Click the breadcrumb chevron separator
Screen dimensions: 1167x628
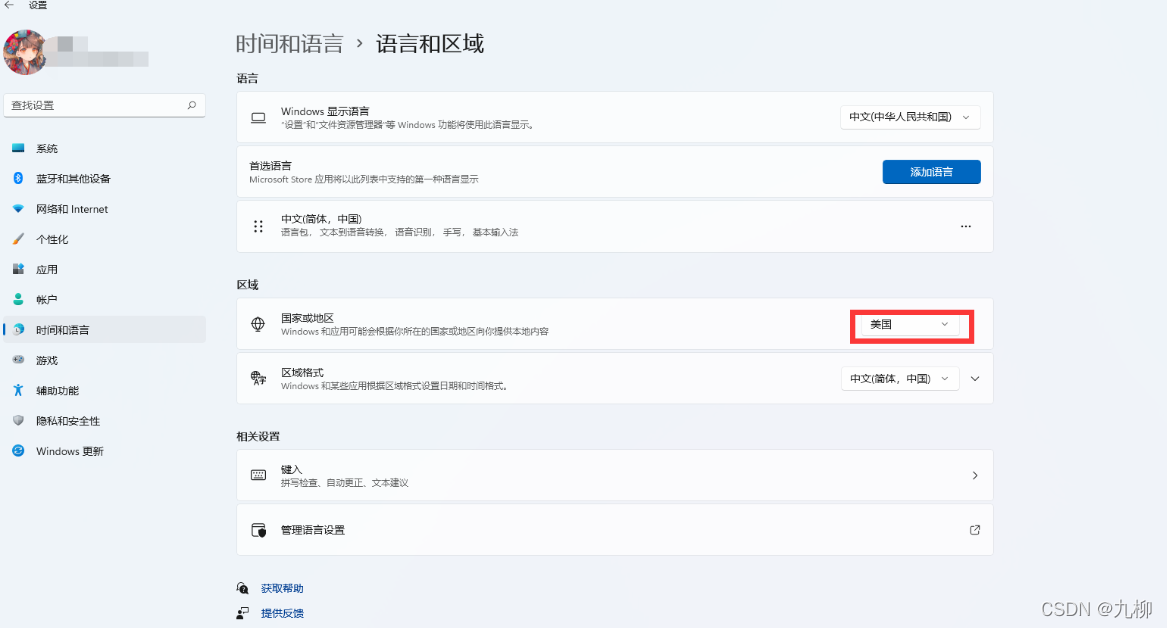(x=359, y=44)
